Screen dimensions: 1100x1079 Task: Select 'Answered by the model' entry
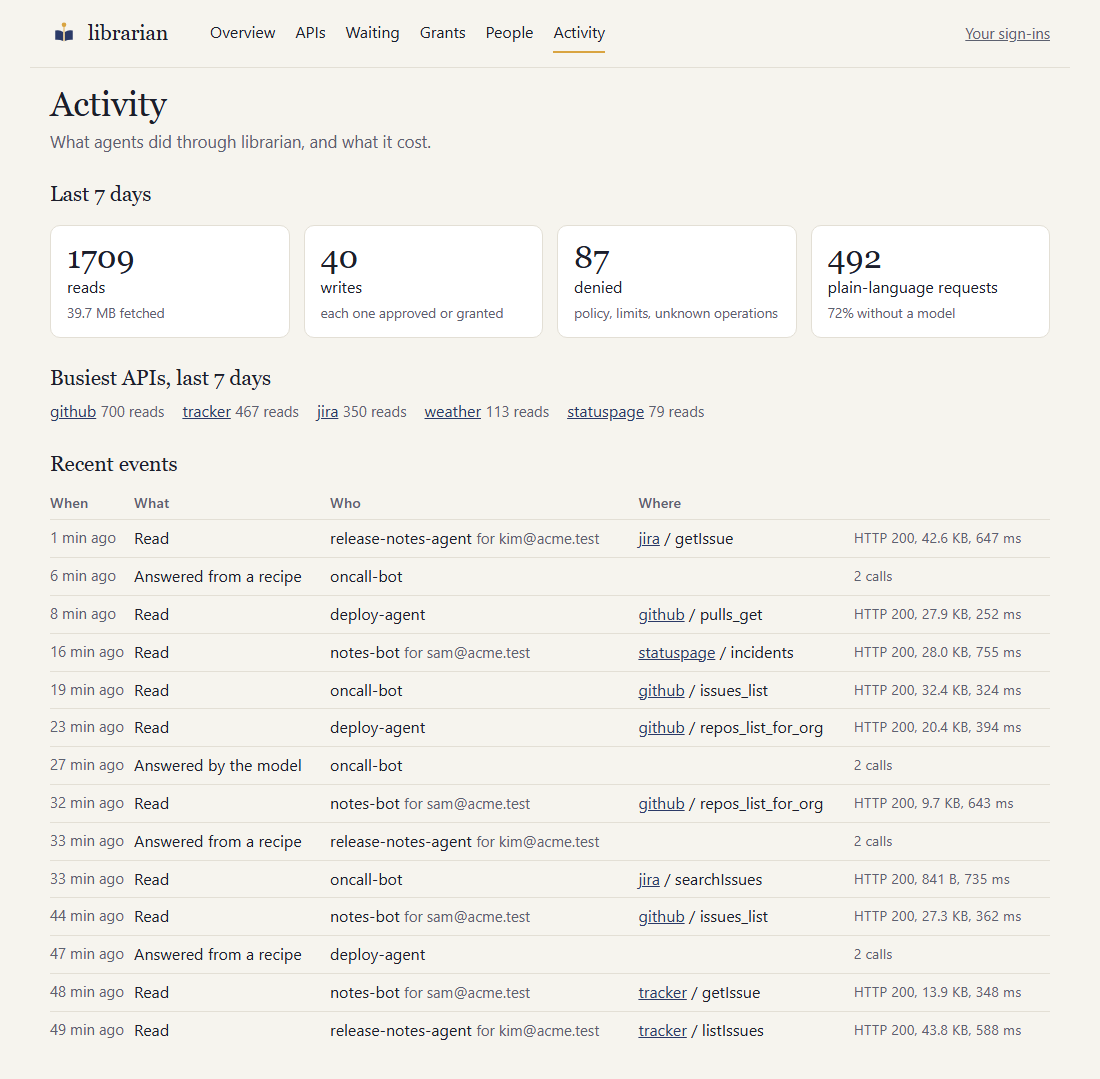click(217, 765)
